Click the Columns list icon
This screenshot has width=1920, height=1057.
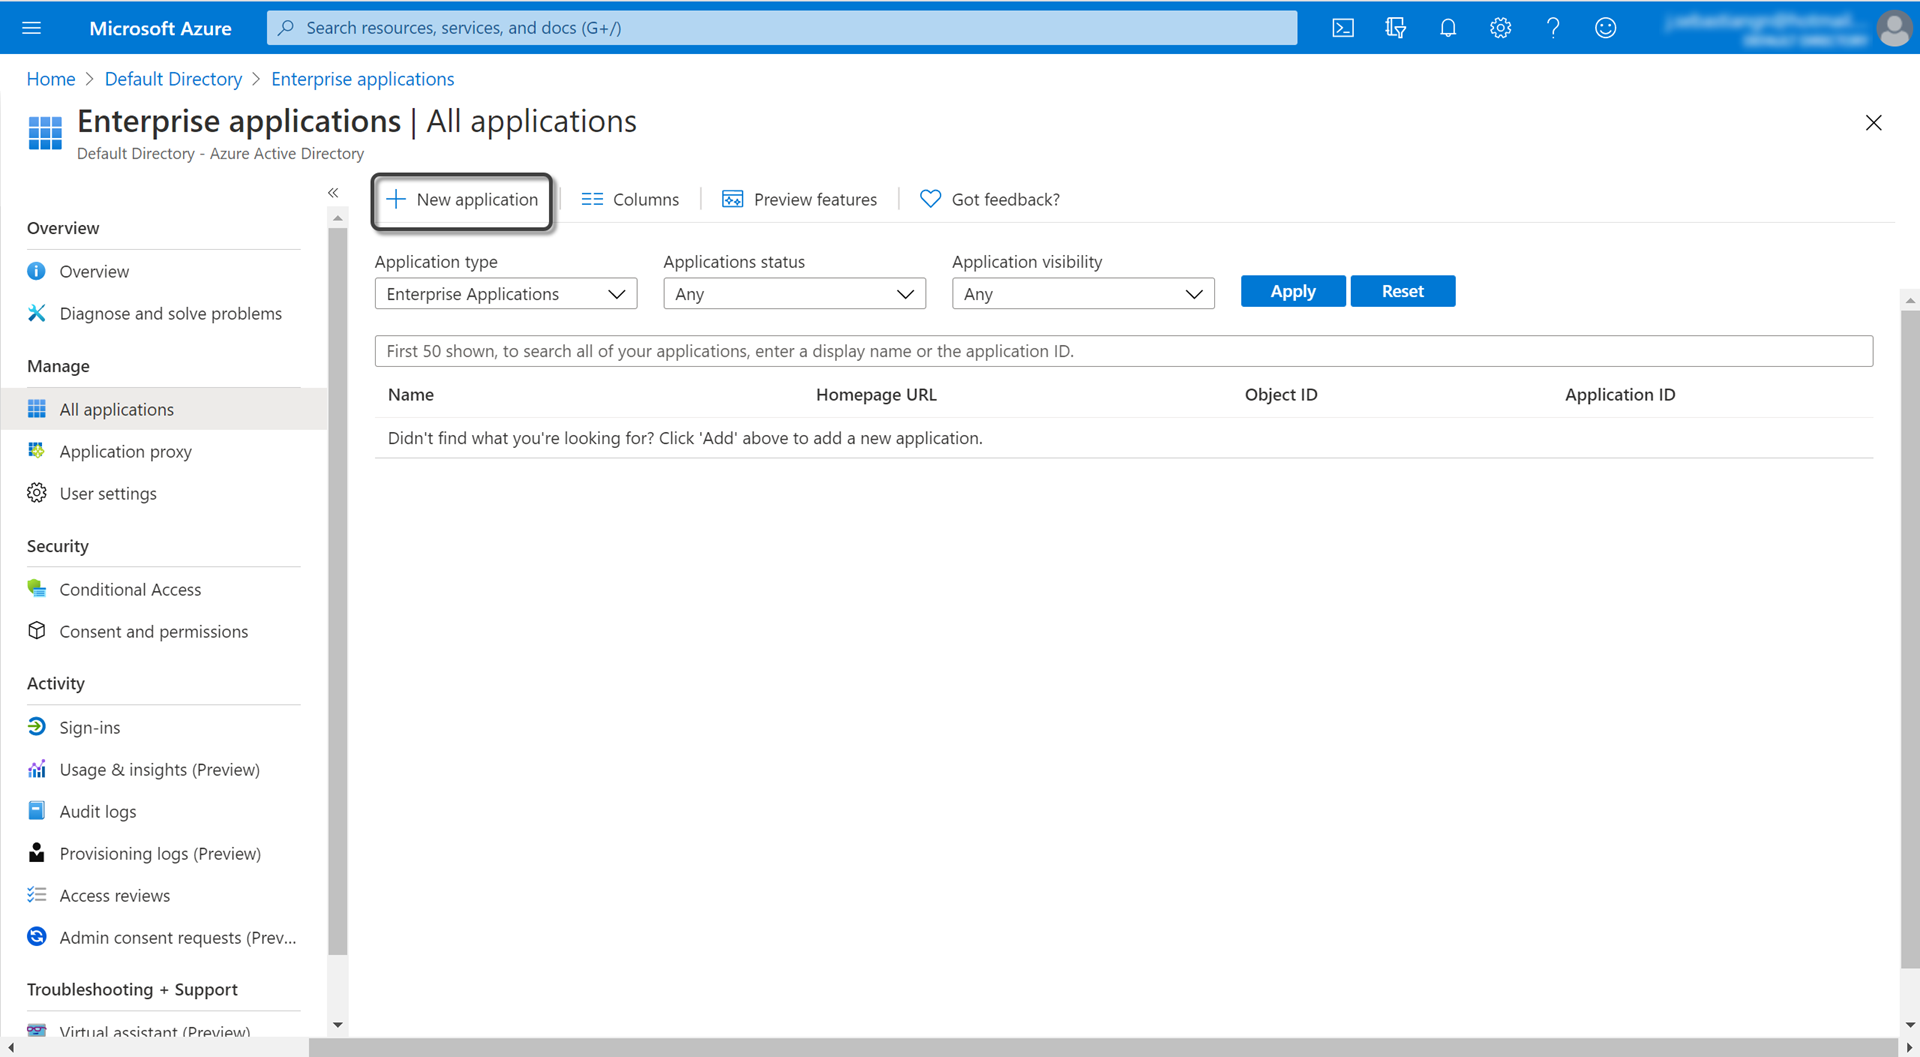592,199
